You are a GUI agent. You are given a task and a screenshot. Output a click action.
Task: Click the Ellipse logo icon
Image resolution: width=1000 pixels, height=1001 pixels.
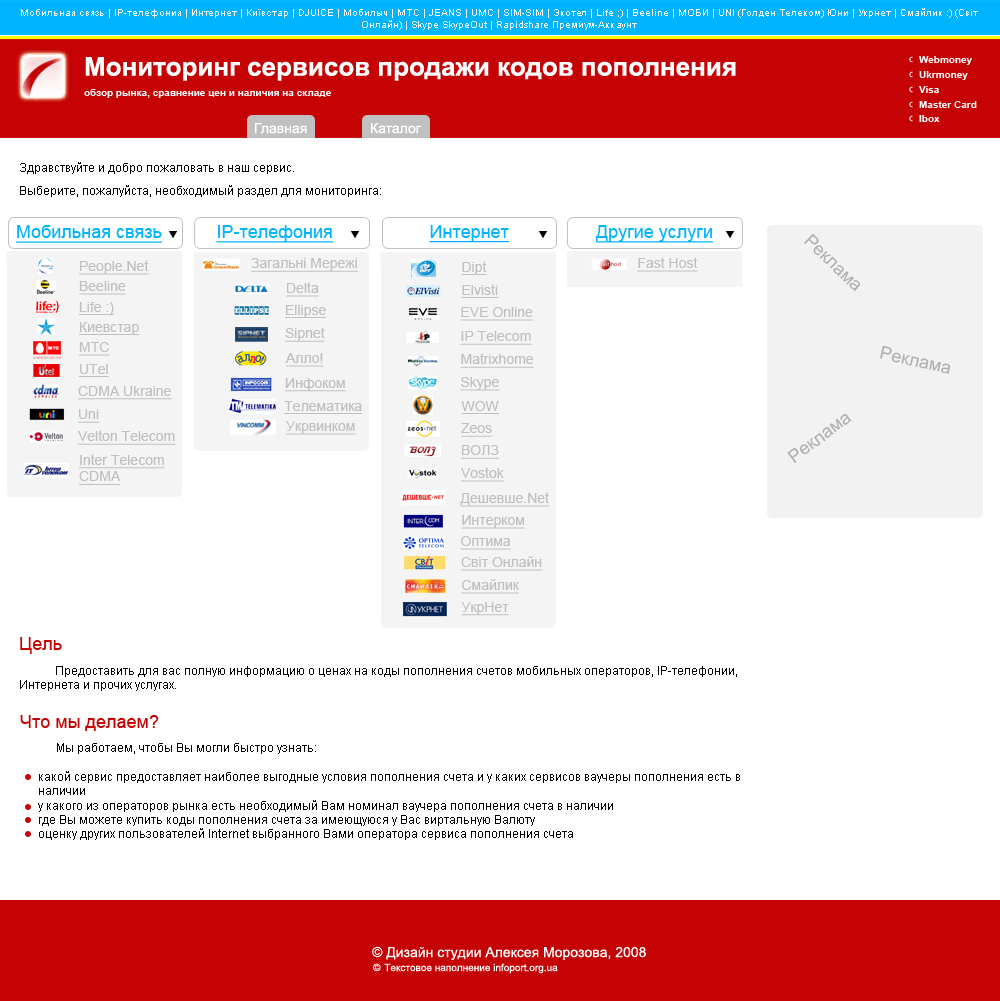pos(251,310)
